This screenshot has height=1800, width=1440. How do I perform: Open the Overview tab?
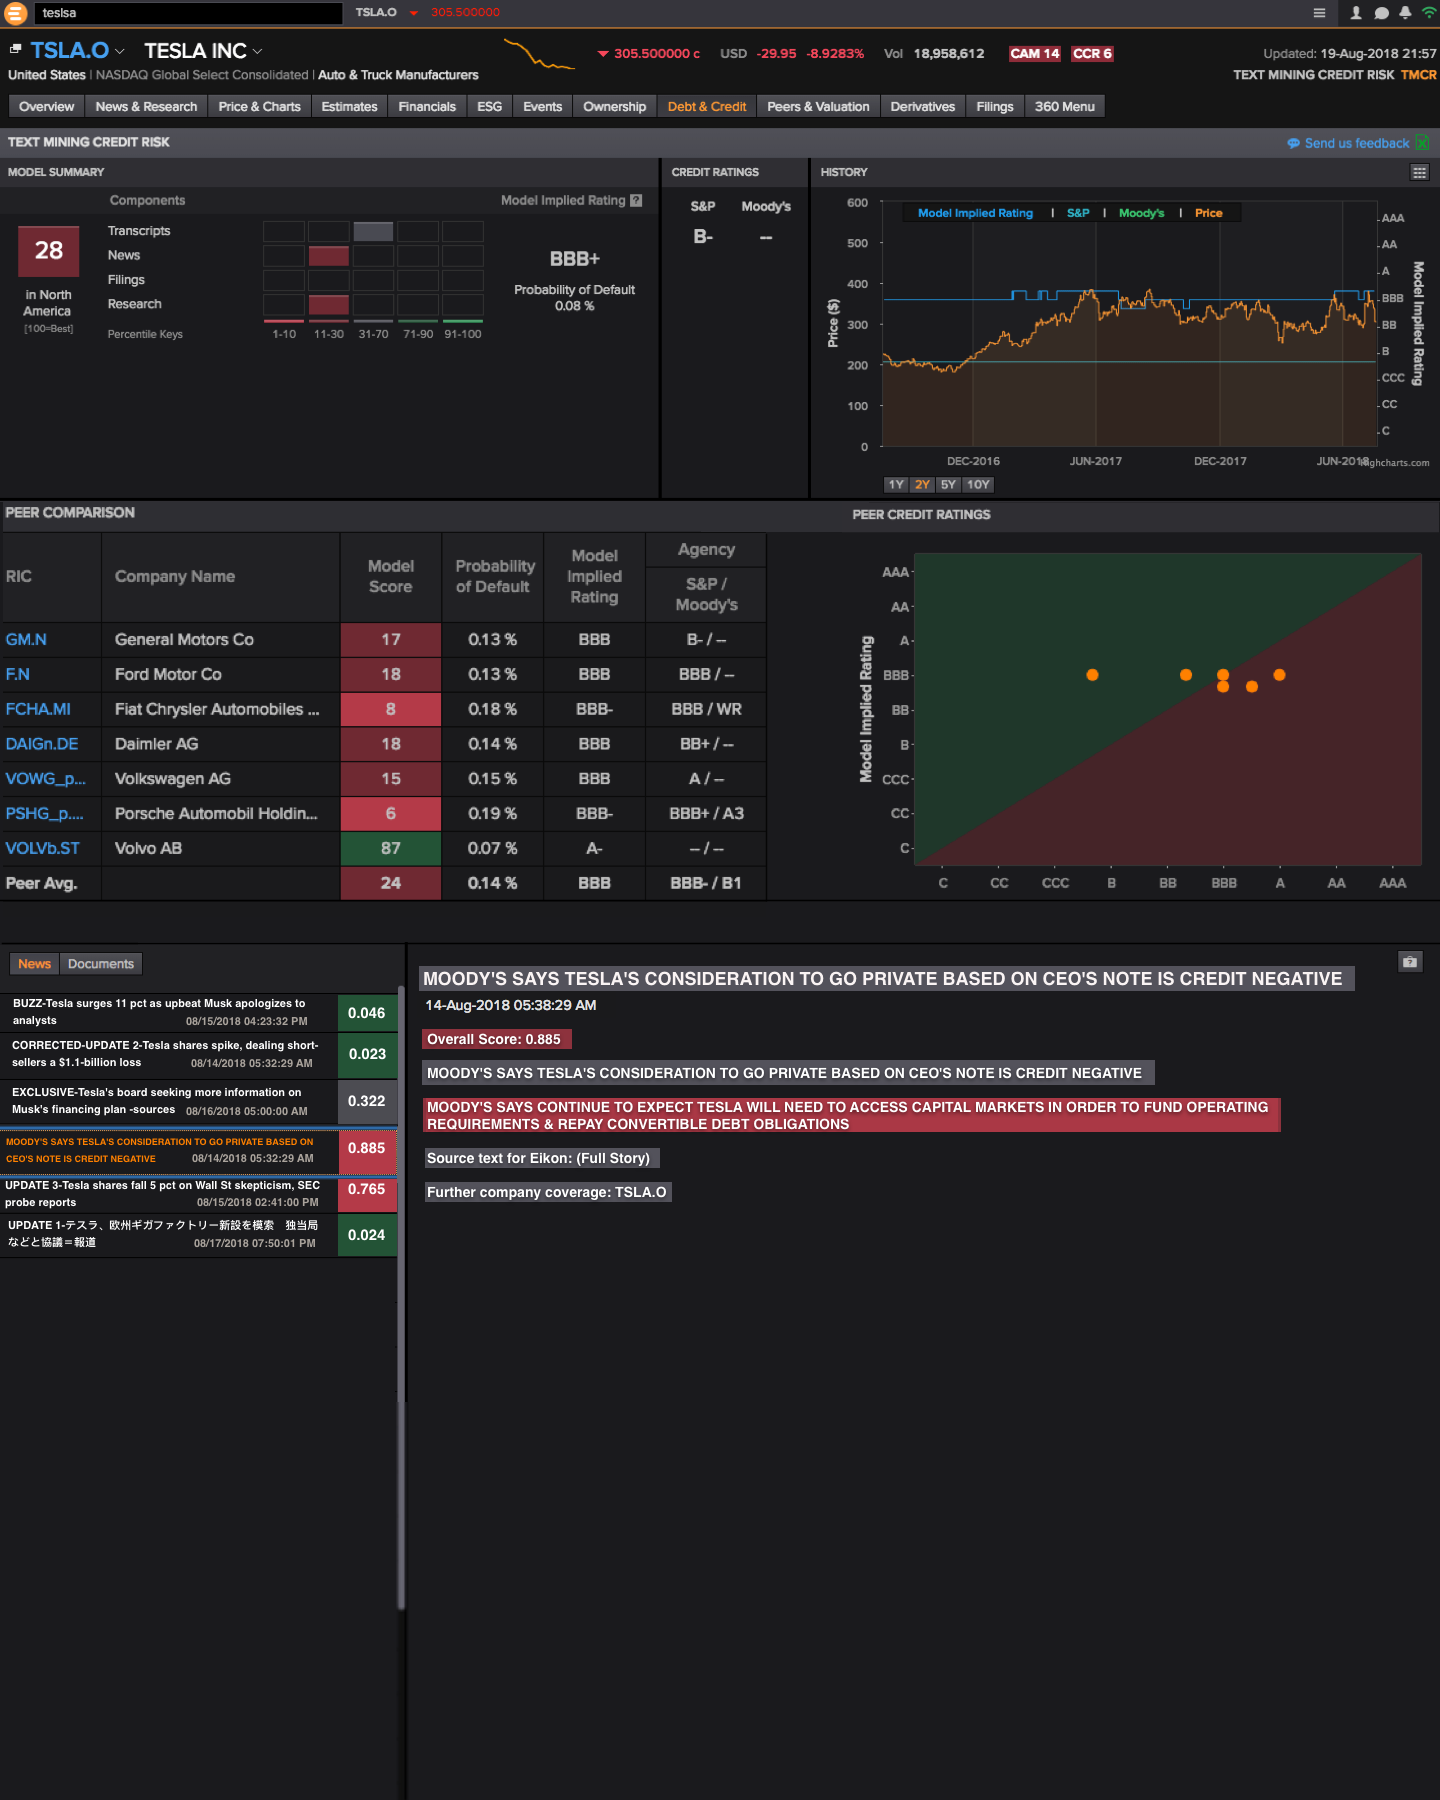coord(46,107)
